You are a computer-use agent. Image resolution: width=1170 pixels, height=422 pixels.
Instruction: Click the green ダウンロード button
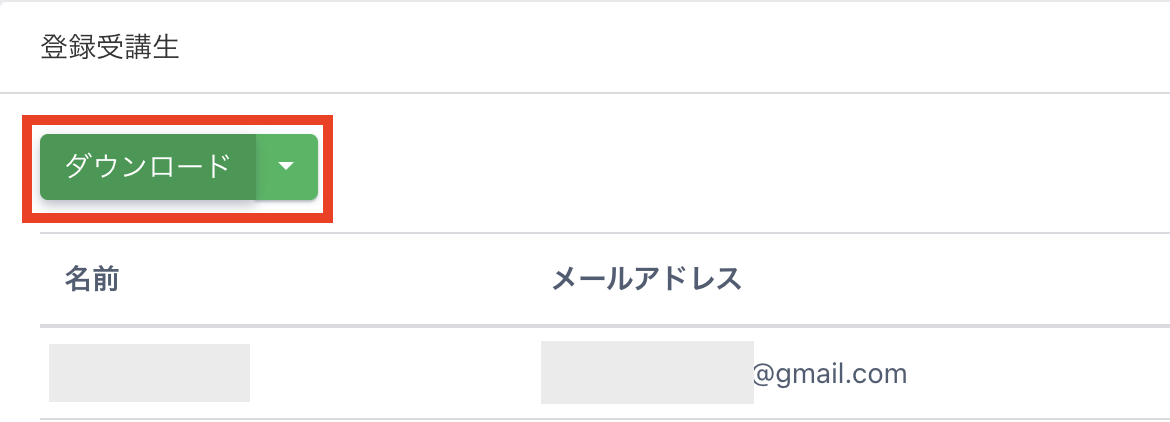point(148,166)
